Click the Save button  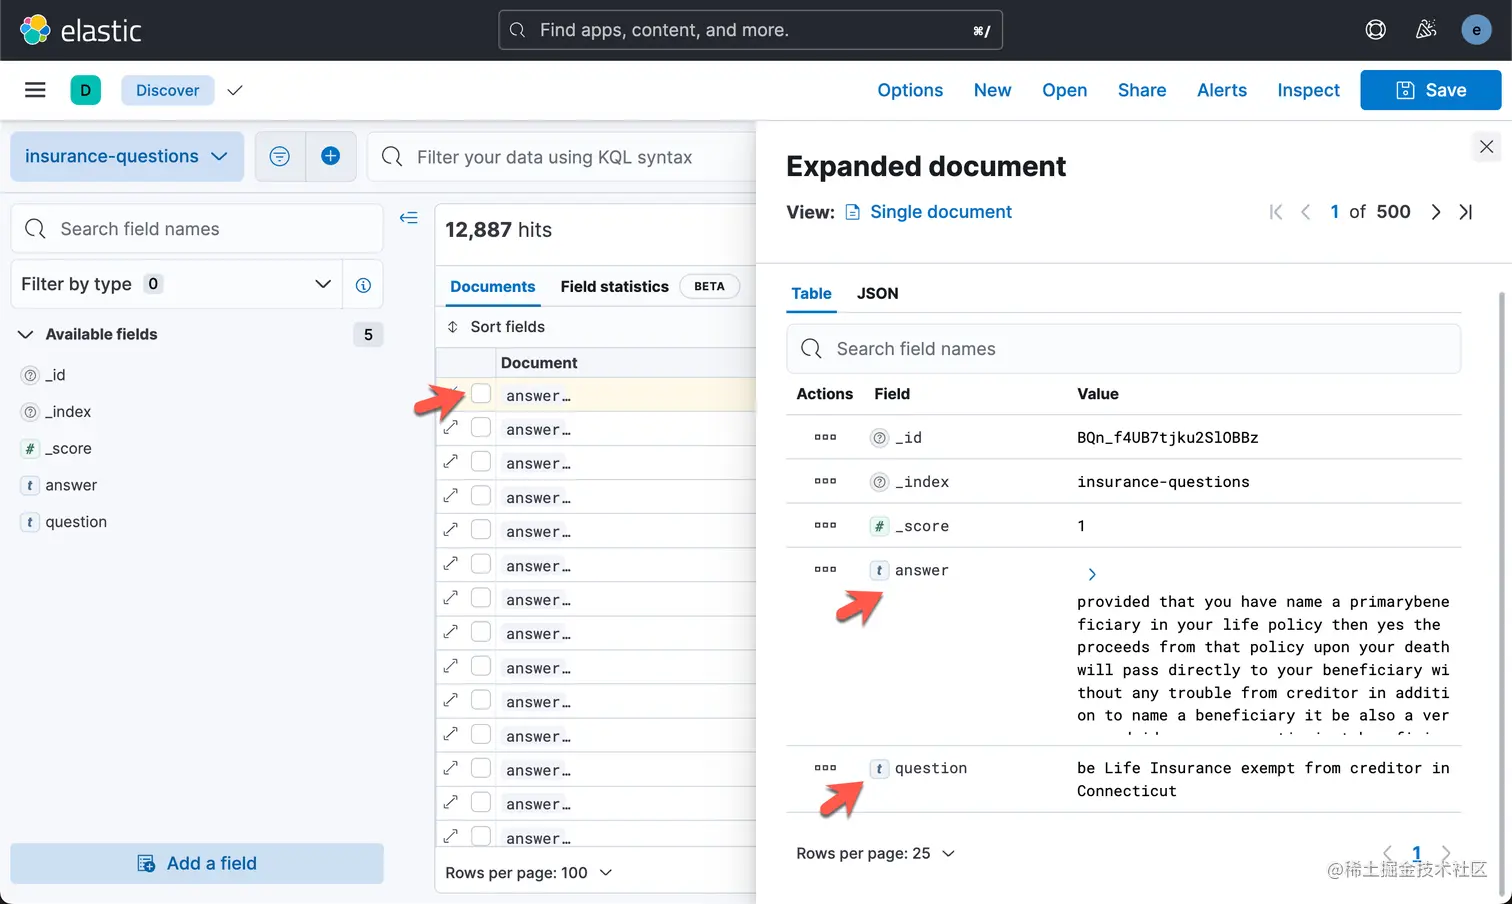1431,90
